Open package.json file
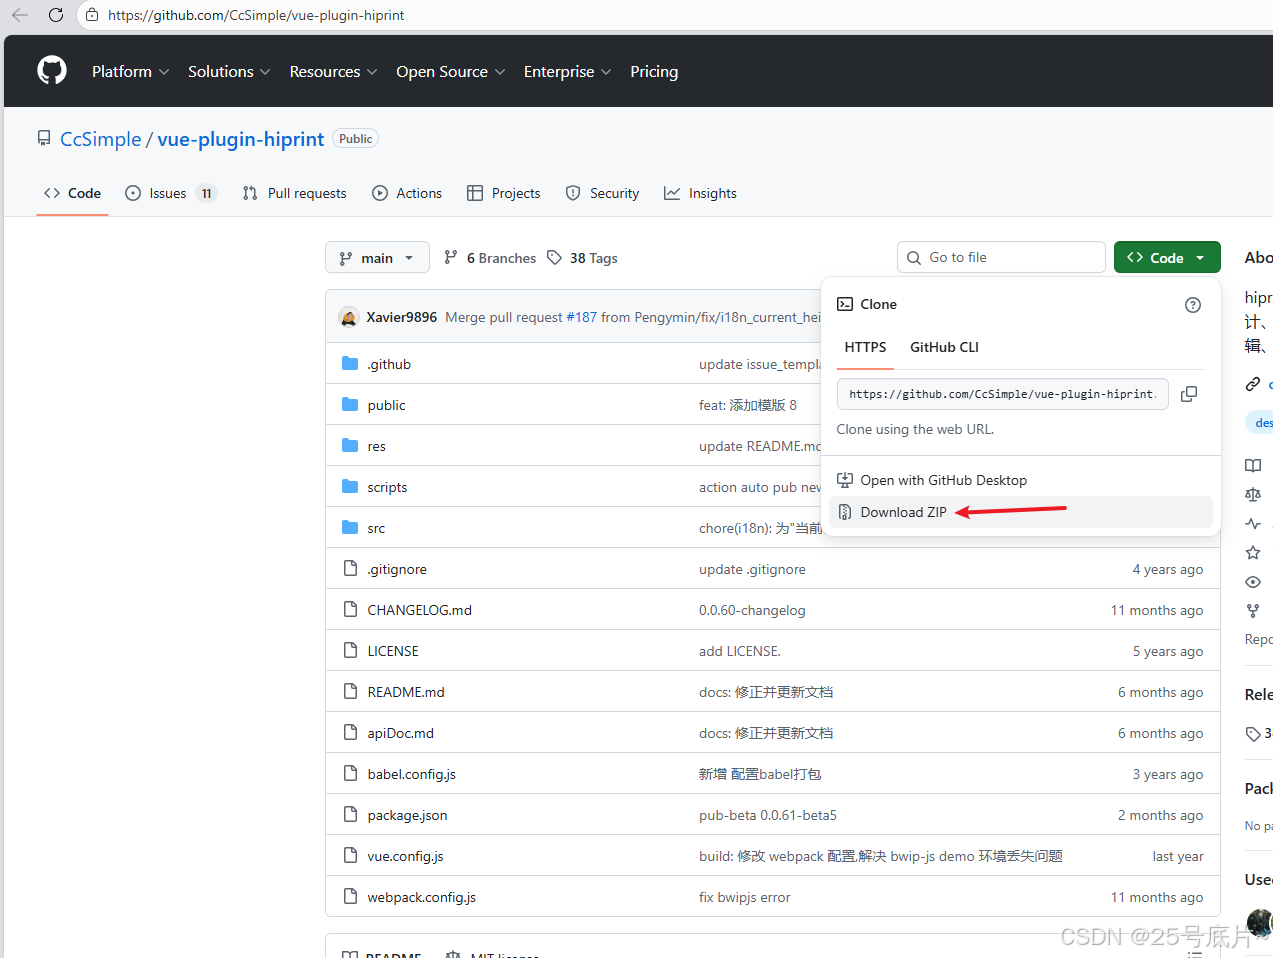 click(407, 815)
